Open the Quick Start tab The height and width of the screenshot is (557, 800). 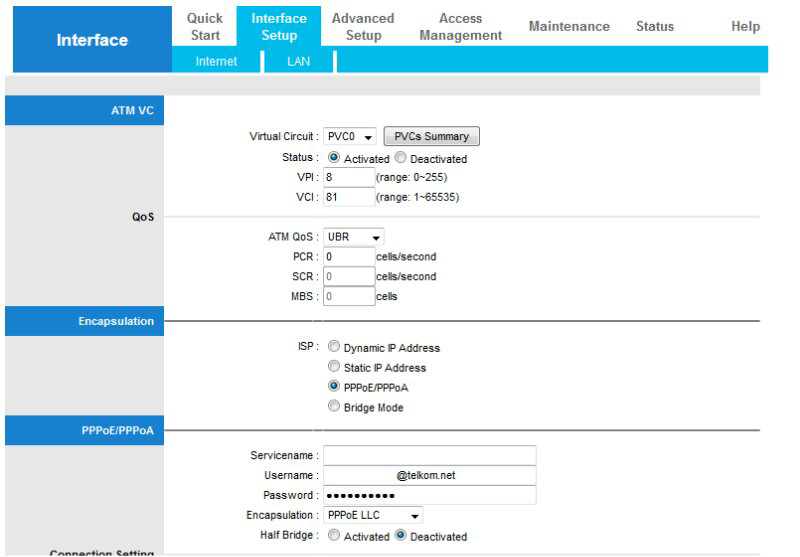[x=205, y=27]
